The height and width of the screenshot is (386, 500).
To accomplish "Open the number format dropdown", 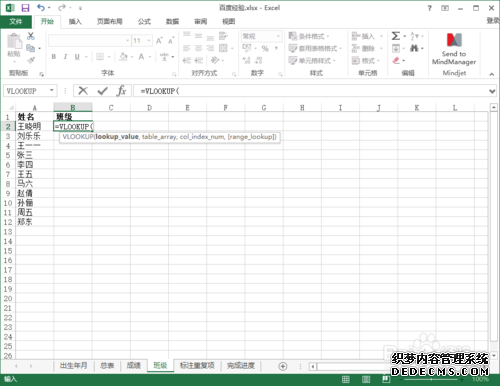I will tap(278, 36).
